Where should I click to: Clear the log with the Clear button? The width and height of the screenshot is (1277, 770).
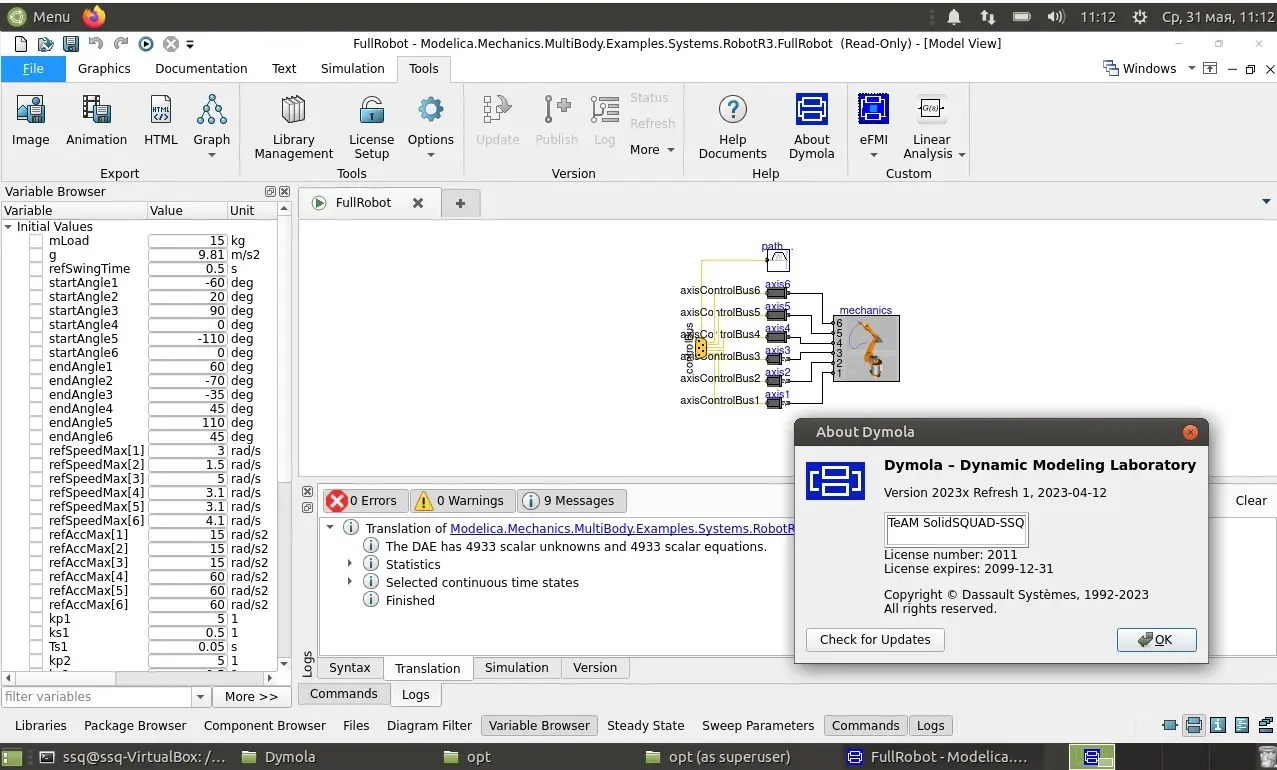pos(1251,501)
